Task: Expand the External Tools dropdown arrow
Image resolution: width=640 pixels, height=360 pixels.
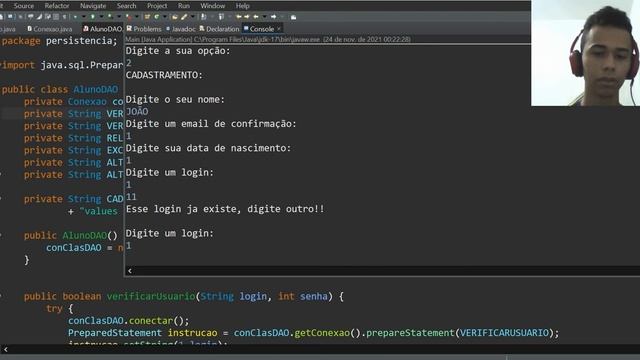Action: pos(137,17)
